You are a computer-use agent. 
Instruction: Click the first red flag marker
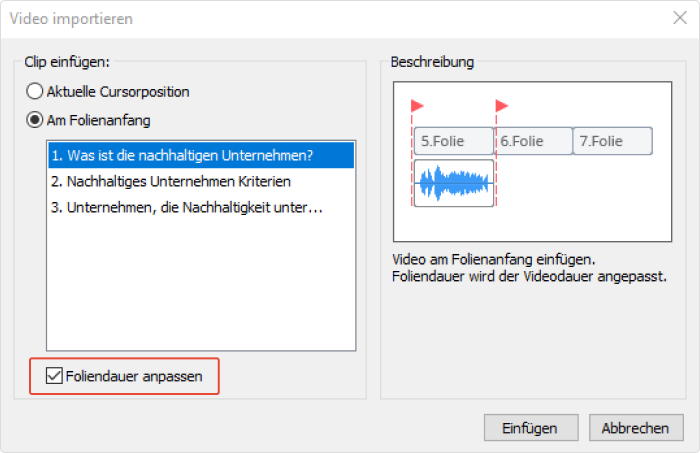click(417, 106)
